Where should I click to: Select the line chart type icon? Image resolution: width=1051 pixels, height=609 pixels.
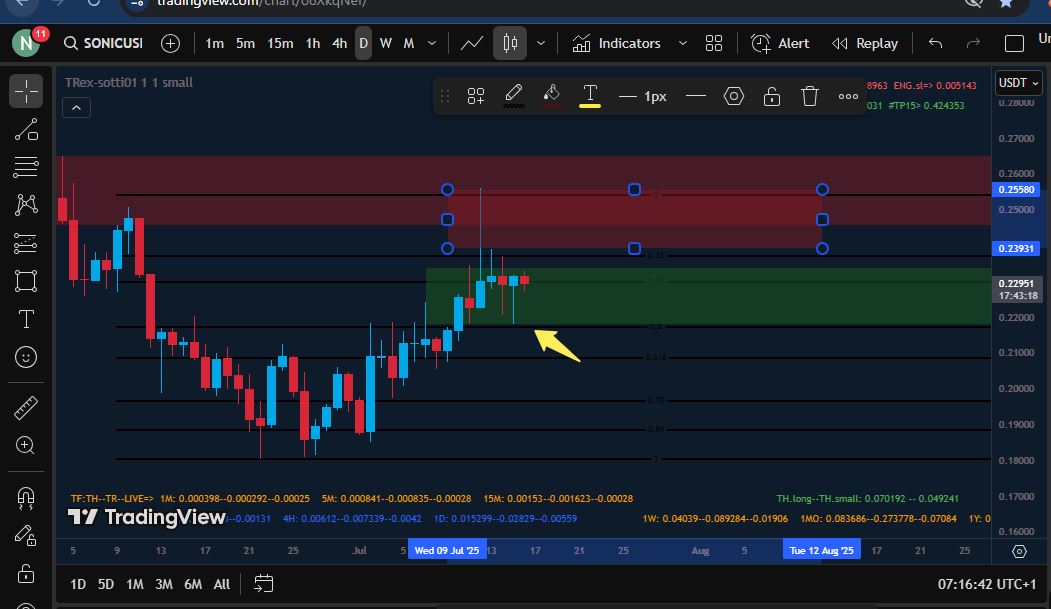tap(472, 44)
